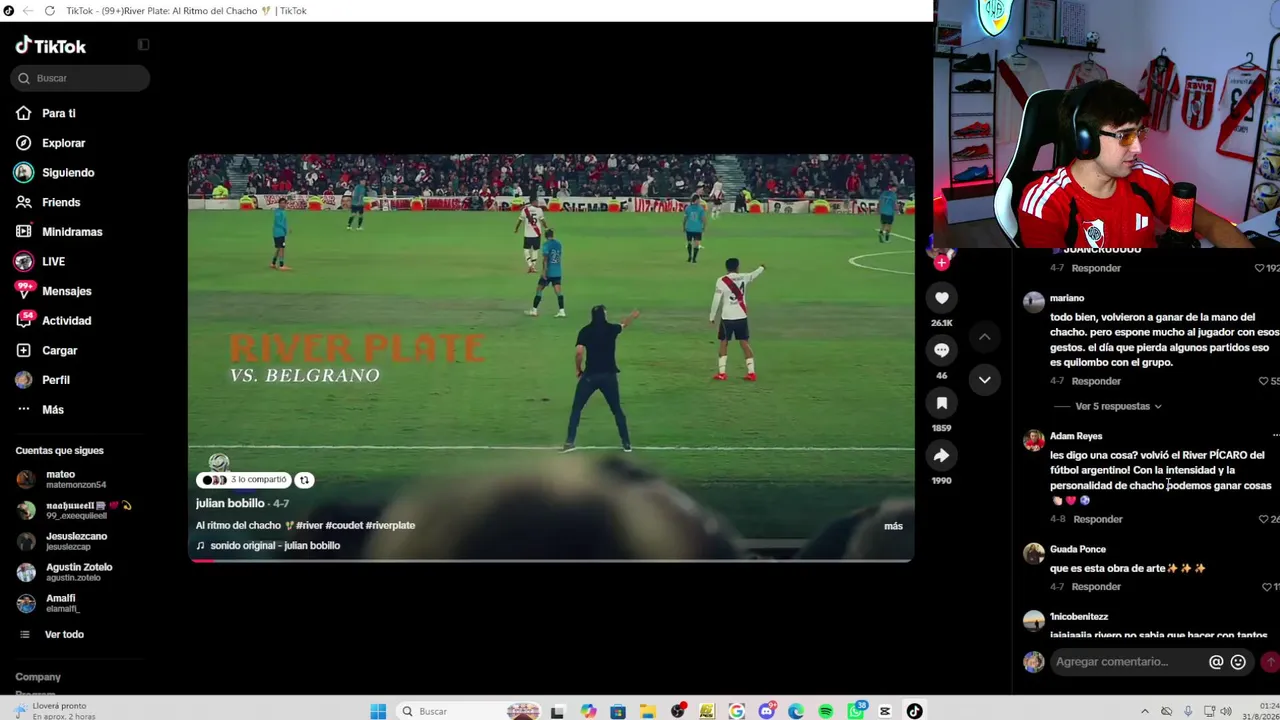Open the 'Más' menu in sidebar
The width and height of the screenshot is (1280, 720).
(x=52, y=410)
